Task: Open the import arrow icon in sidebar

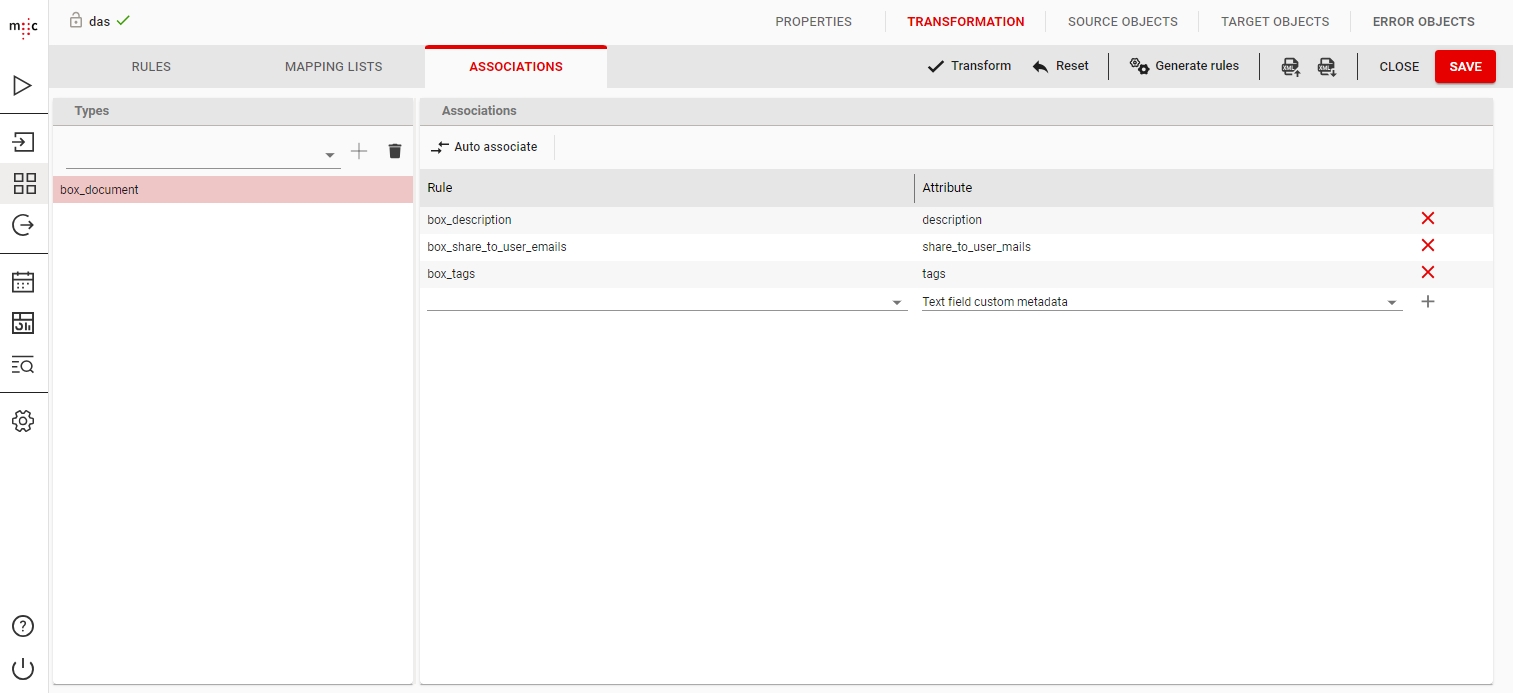Action: pyautogui.click(x=23, y=142)
